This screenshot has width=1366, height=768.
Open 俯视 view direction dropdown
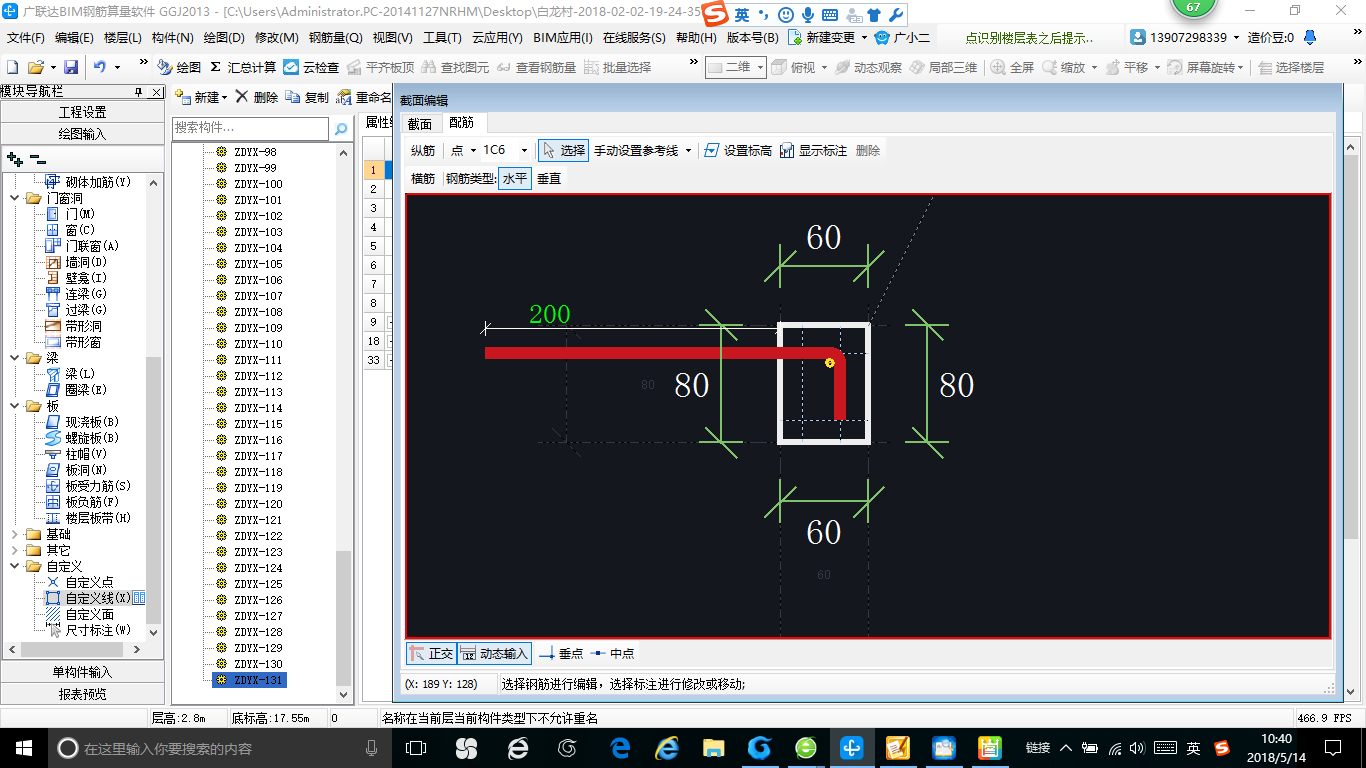823,67
